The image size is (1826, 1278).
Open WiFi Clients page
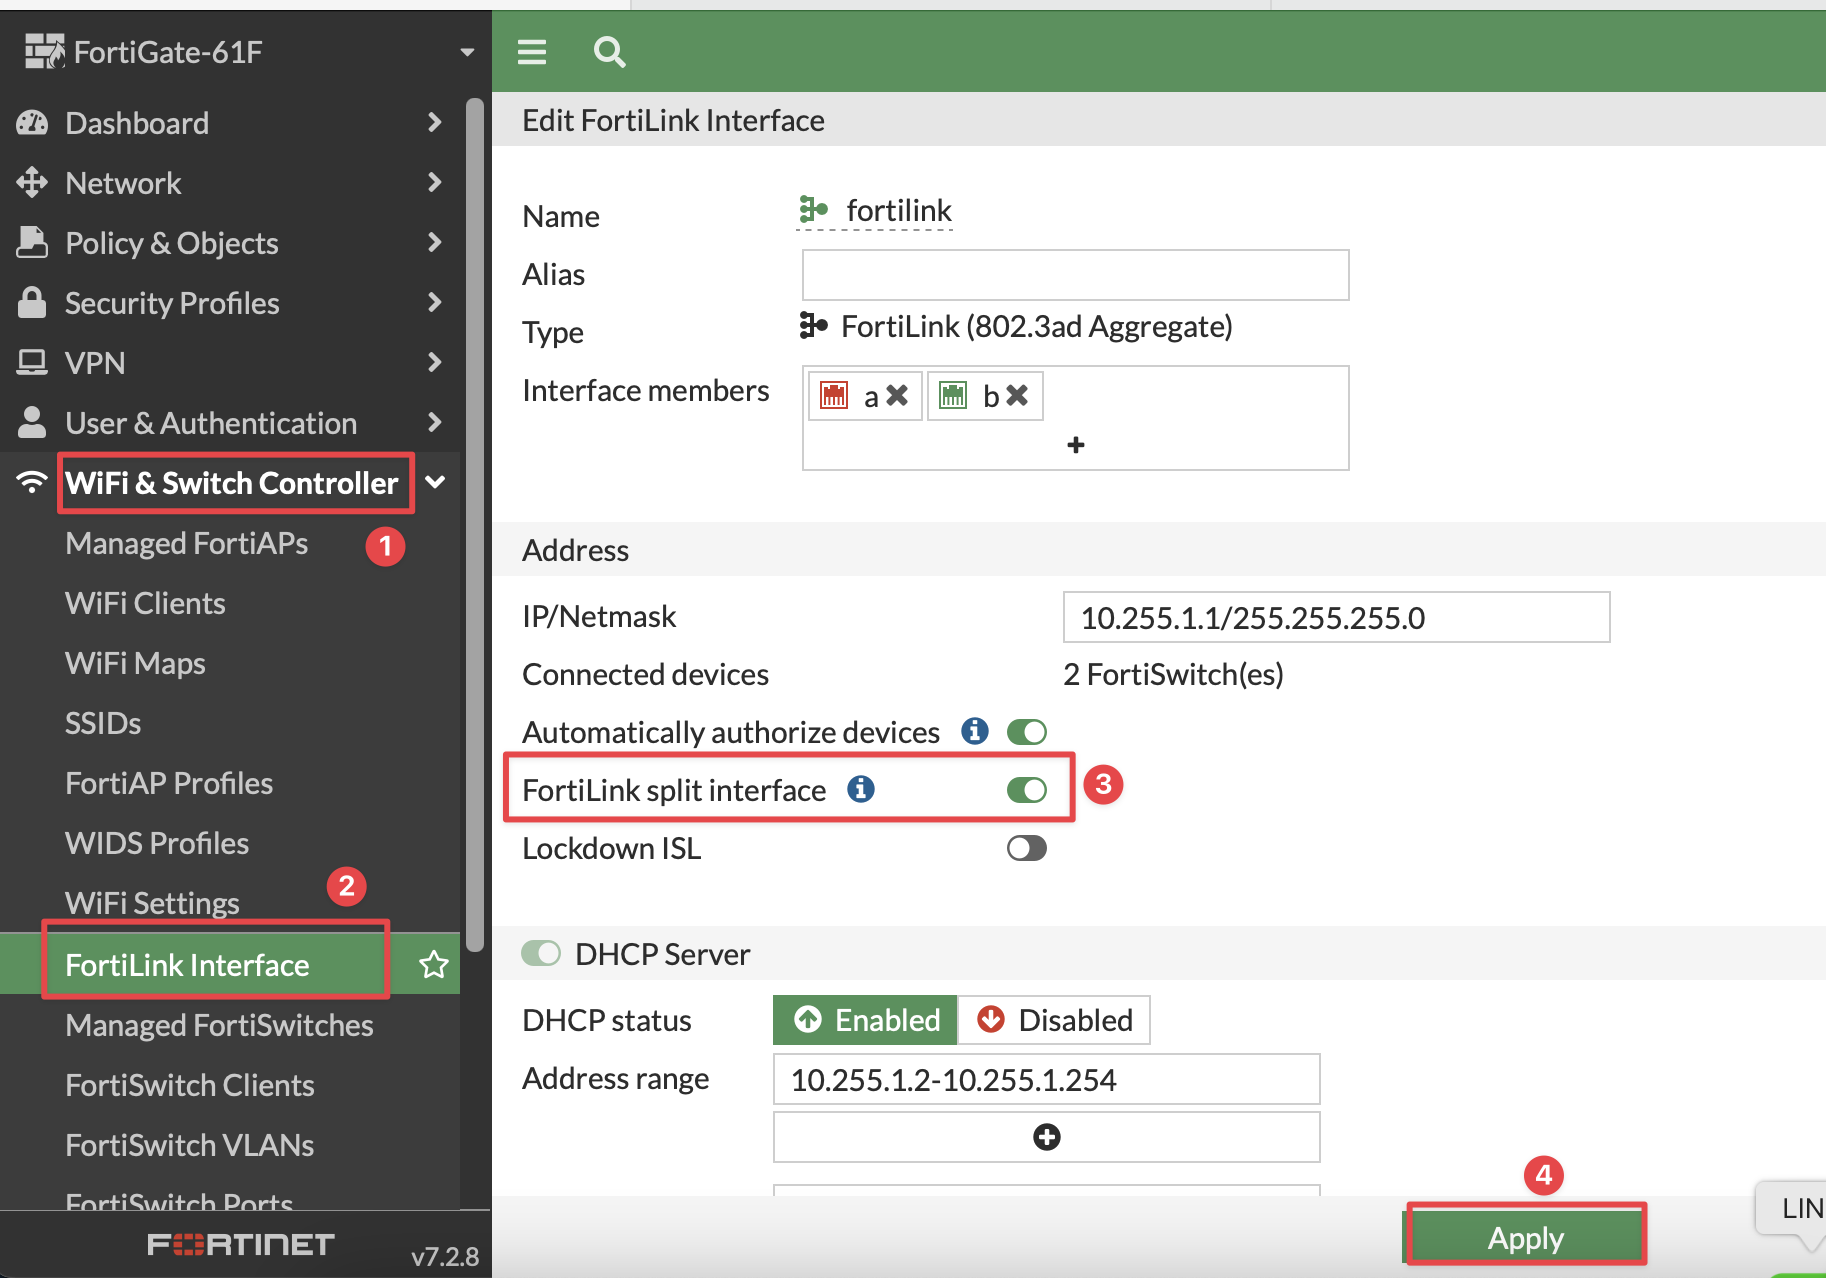(x=145, y=603)
